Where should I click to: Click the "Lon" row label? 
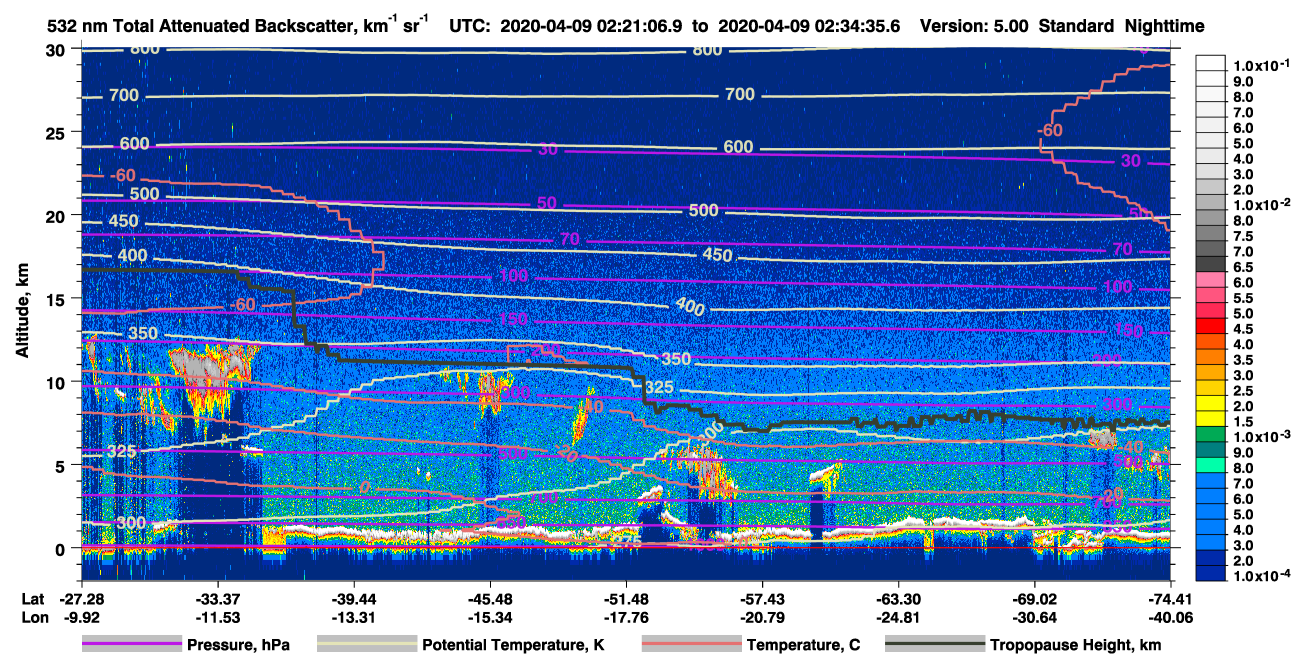(33, 617)
